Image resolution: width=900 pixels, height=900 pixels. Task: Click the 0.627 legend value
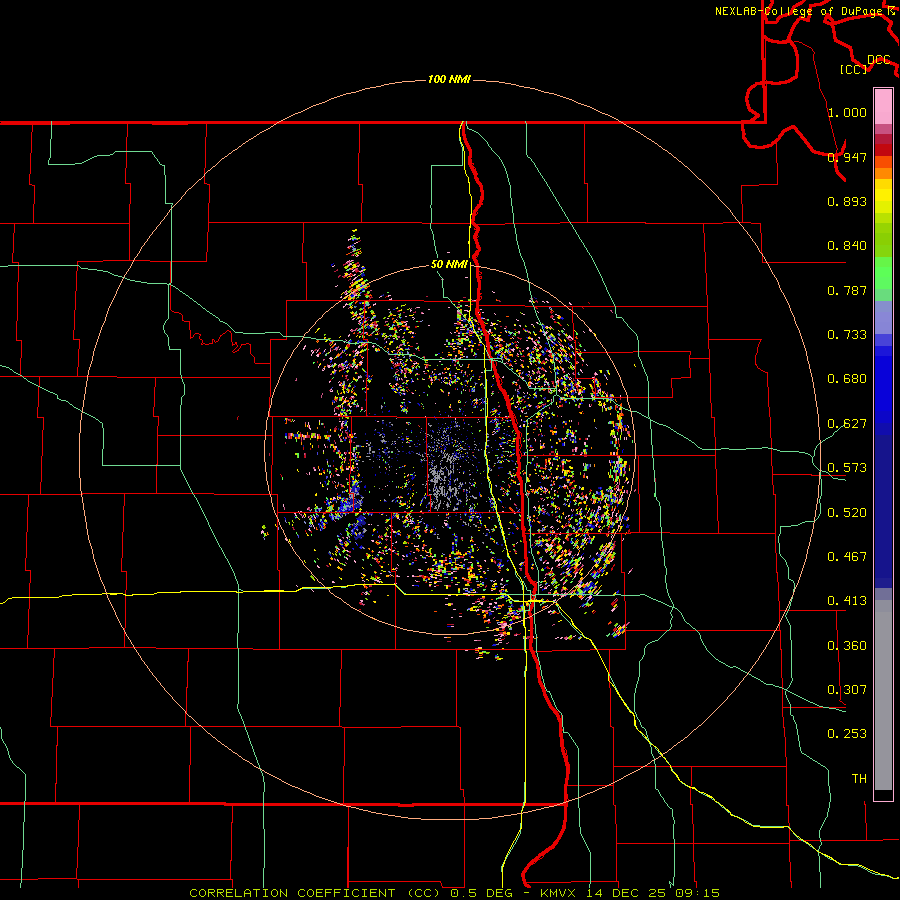(x=847, y=424)
